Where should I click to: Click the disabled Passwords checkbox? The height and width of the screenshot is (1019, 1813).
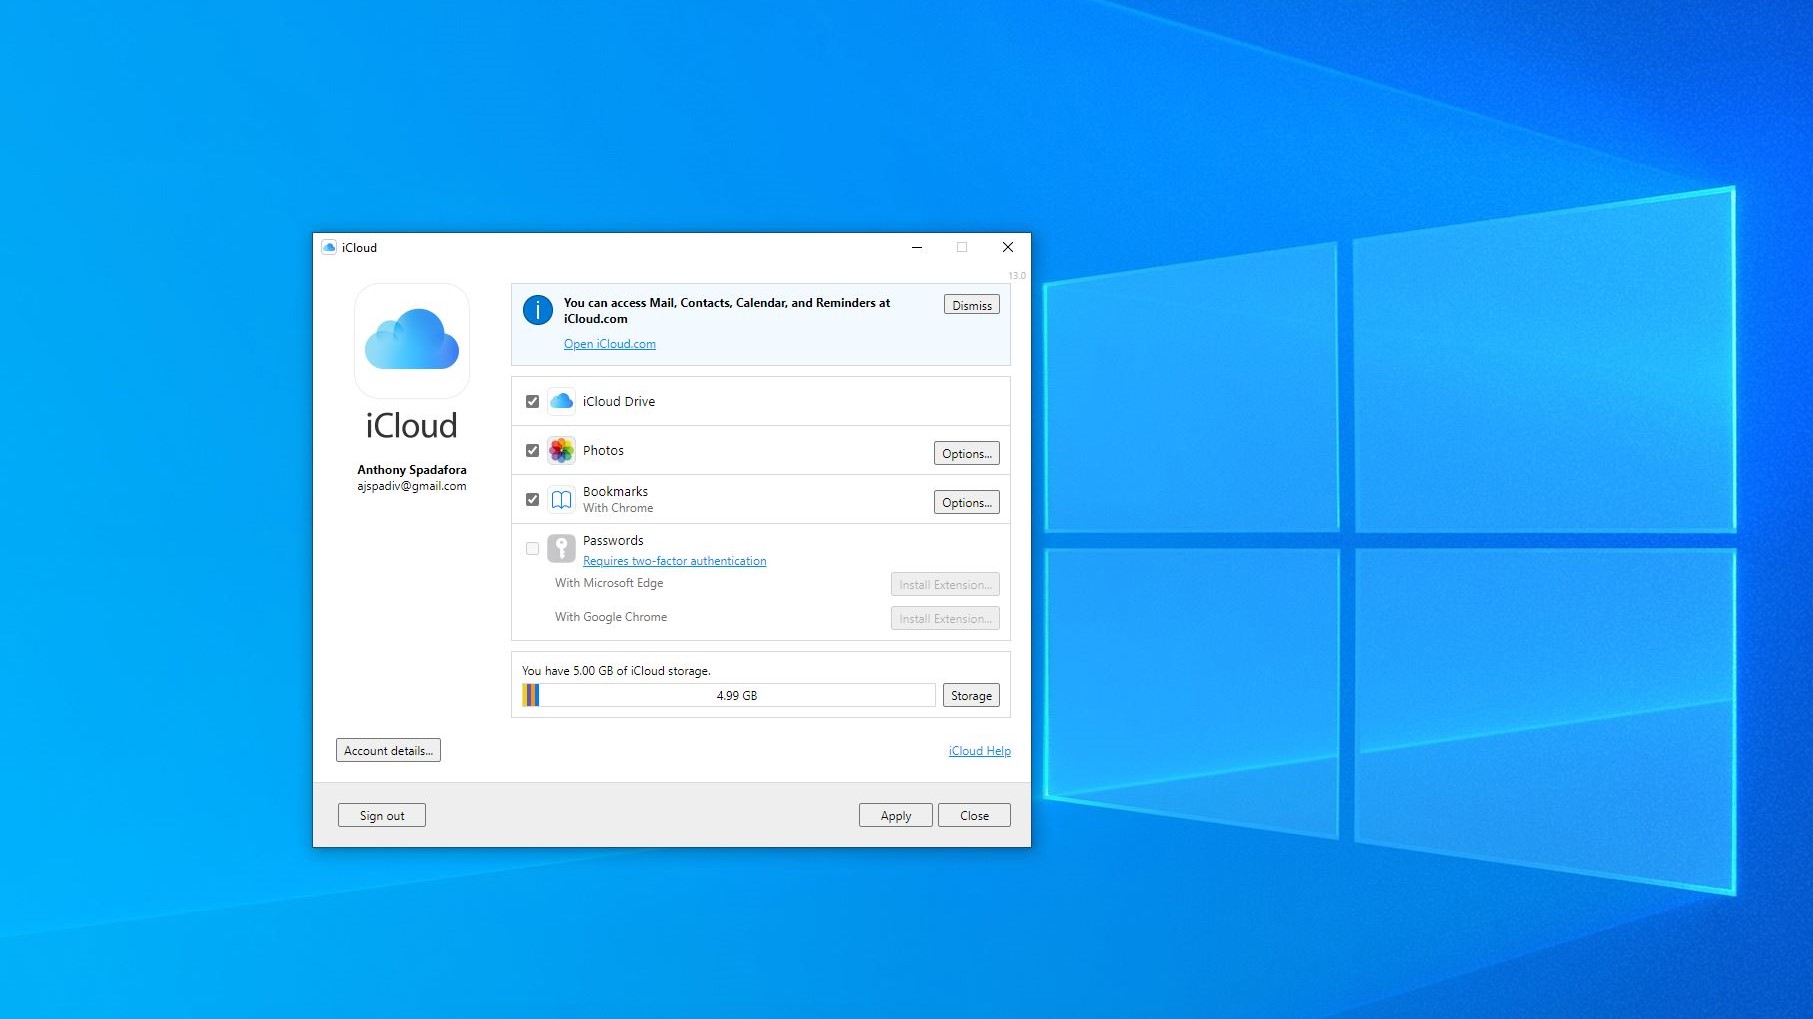click(x=532, y=548)
